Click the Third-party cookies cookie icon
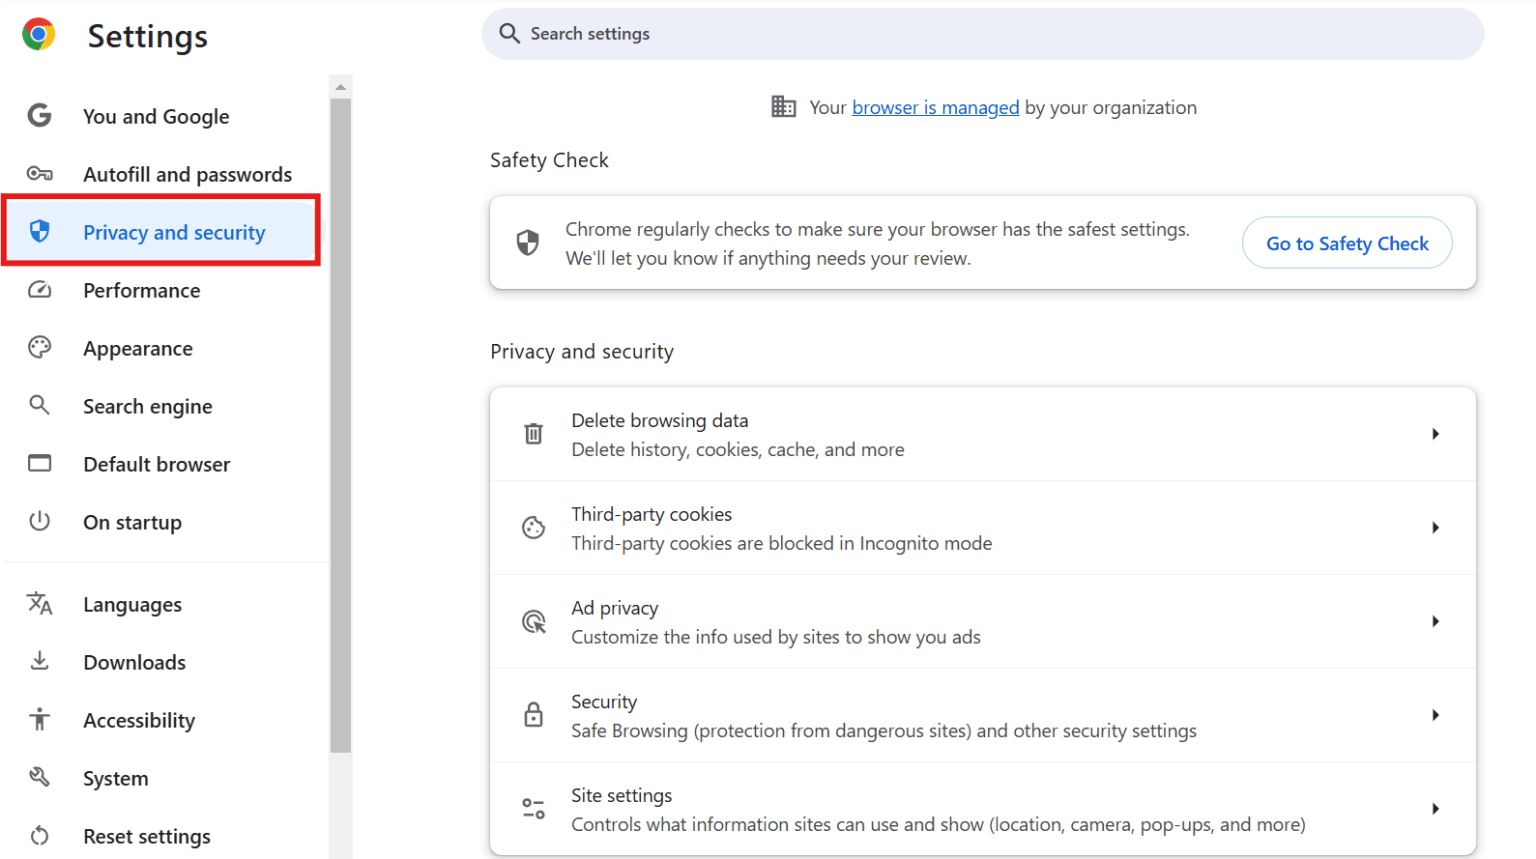 (x=533, y=527)
